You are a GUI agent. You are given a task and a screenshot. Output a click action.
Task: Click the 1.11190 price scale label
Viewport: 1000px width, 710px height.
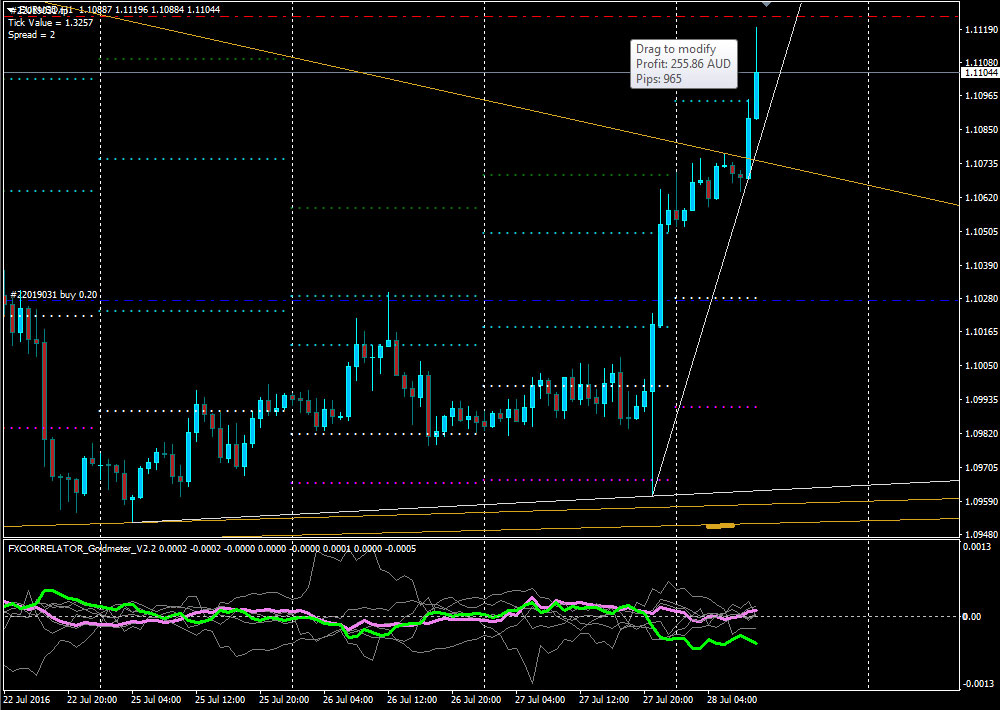978,31
